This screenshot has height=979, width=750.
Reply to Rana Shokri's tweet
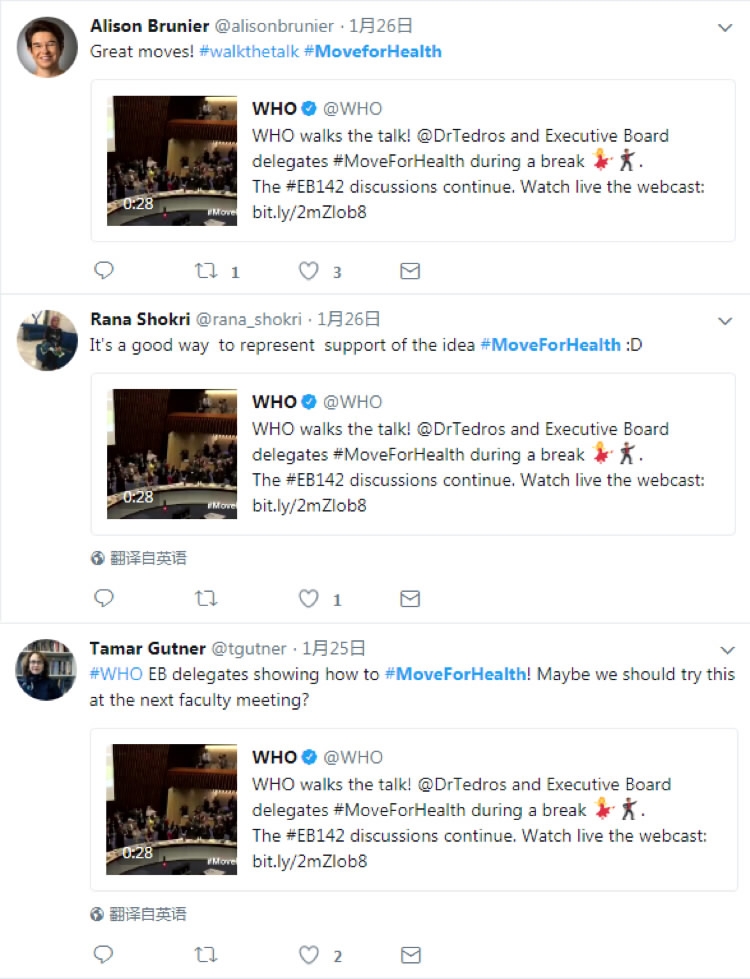point(104,599)
